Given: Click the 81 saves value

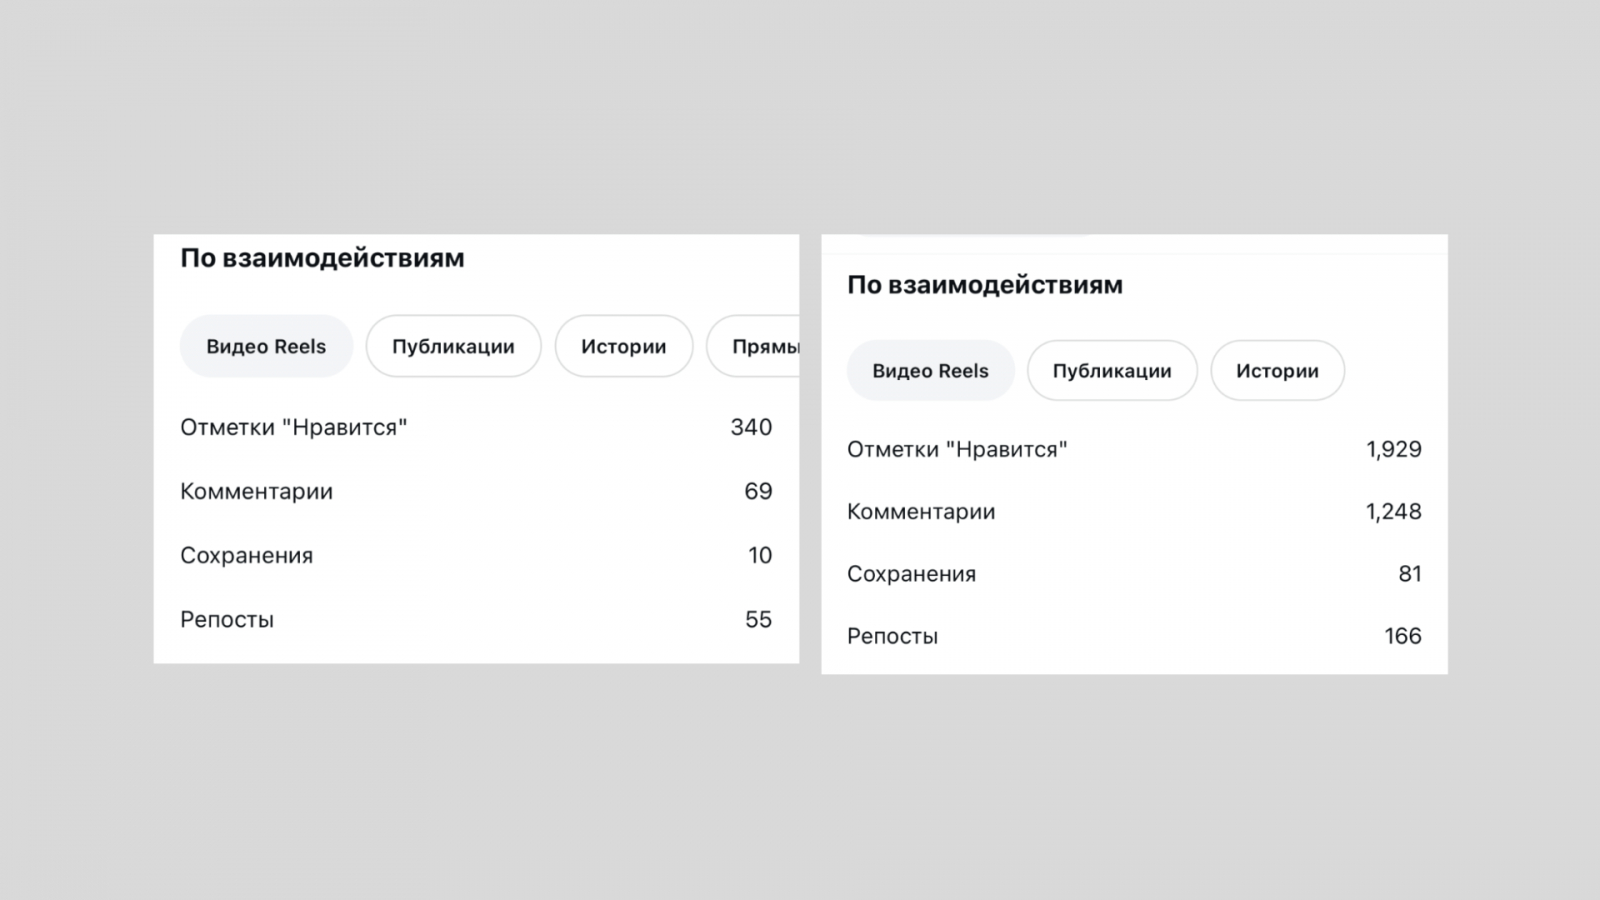Looking at the screenshot, I should 1410,574.
